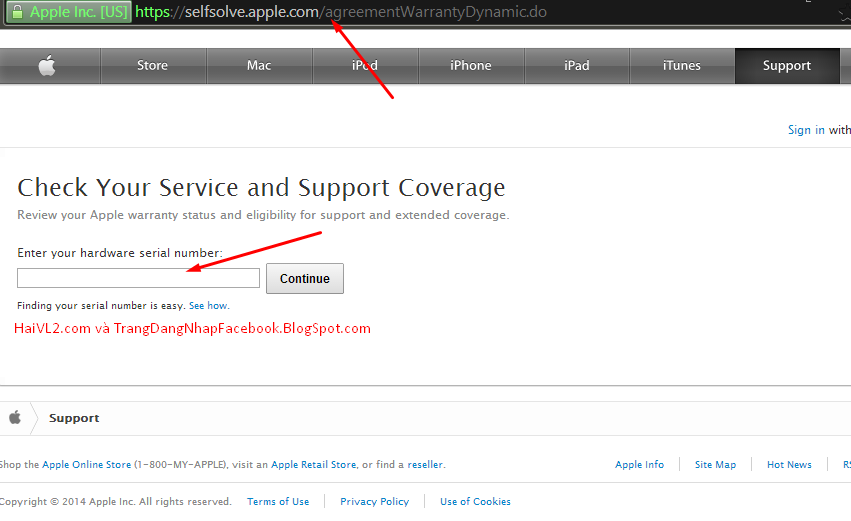
Task: Select the Support navigation tab
Action: point(787,66)
